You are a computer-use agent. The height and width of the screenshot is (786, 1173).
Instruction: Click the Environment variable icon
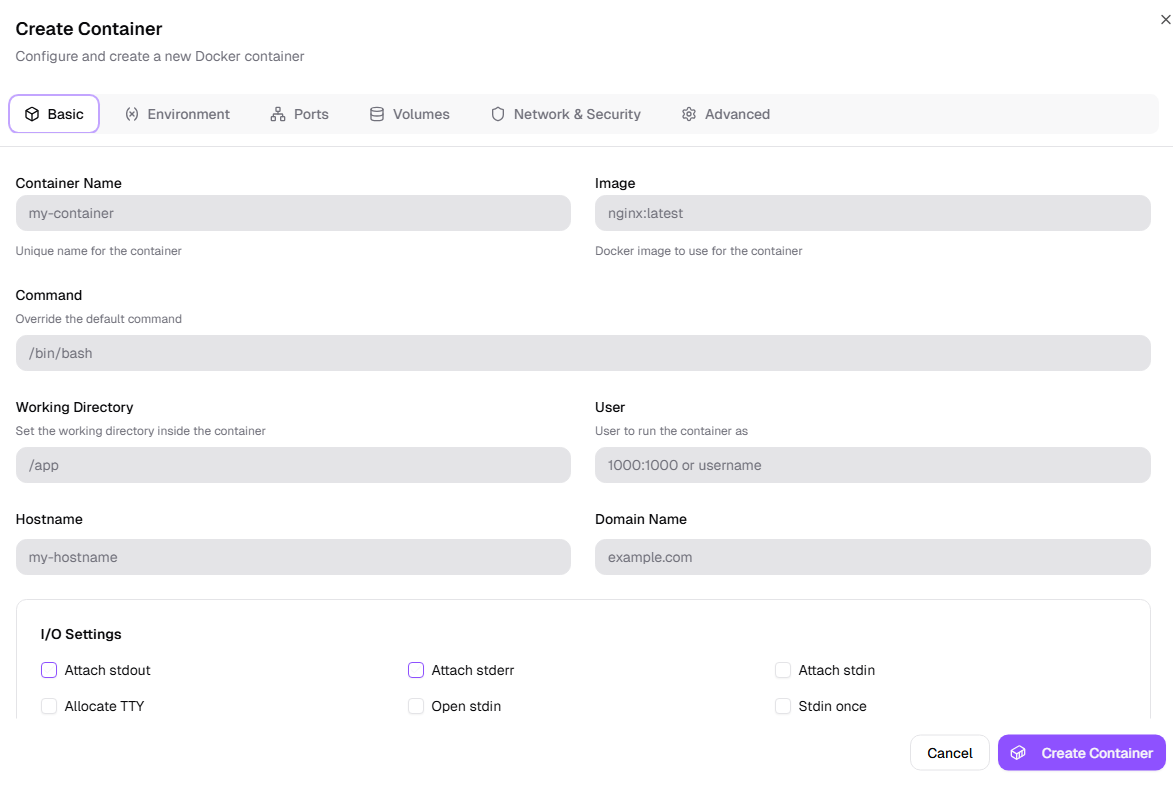(x=132, y=114)
